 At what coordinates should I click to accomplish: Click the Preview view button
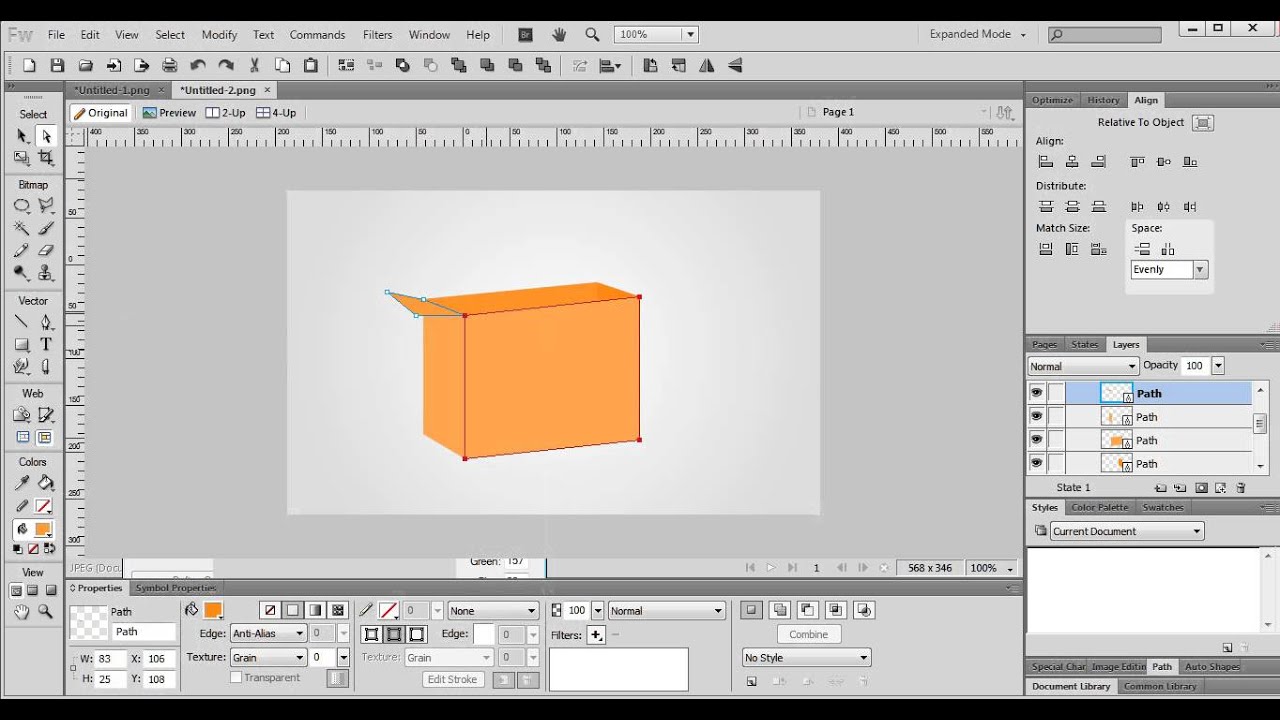(x=169, y=113)
